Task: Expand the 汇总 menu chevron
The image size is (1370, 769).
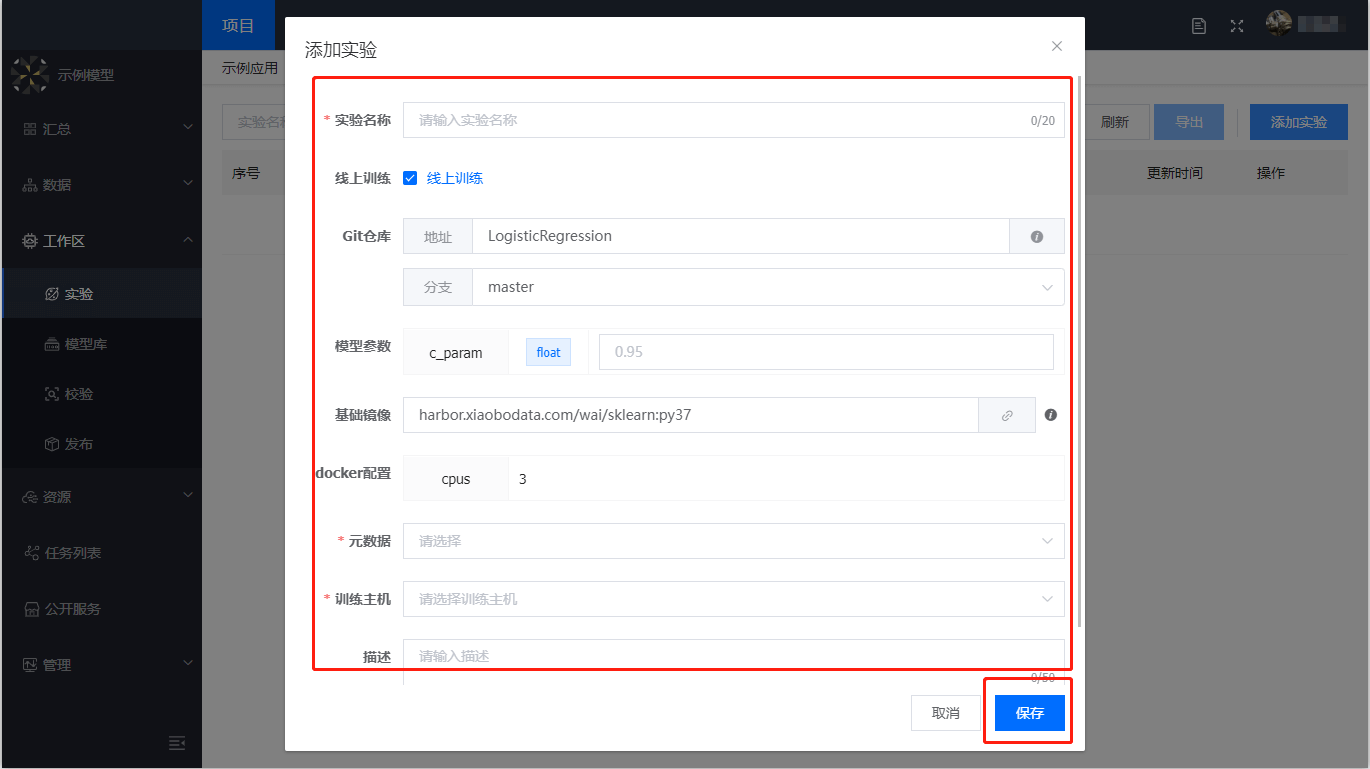Action: pyautogui.click(x=188, y=129)
